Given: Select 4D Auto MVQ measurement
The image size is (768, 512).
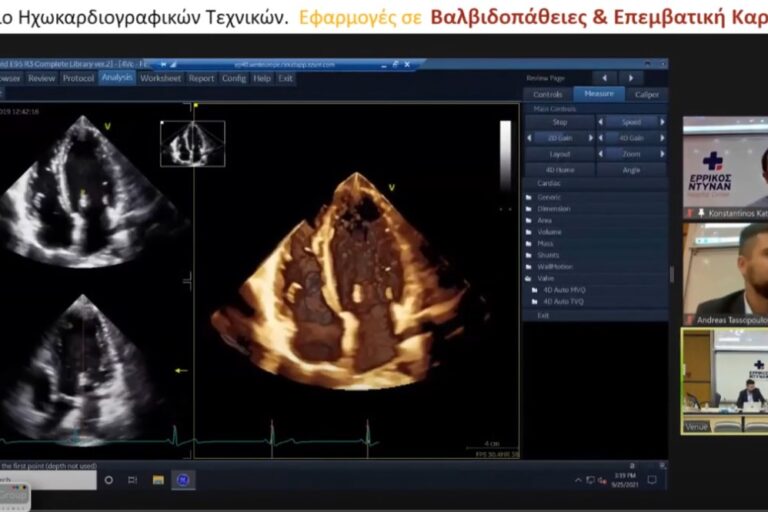Looking at the screenshot, I should (x=564, y=290).
